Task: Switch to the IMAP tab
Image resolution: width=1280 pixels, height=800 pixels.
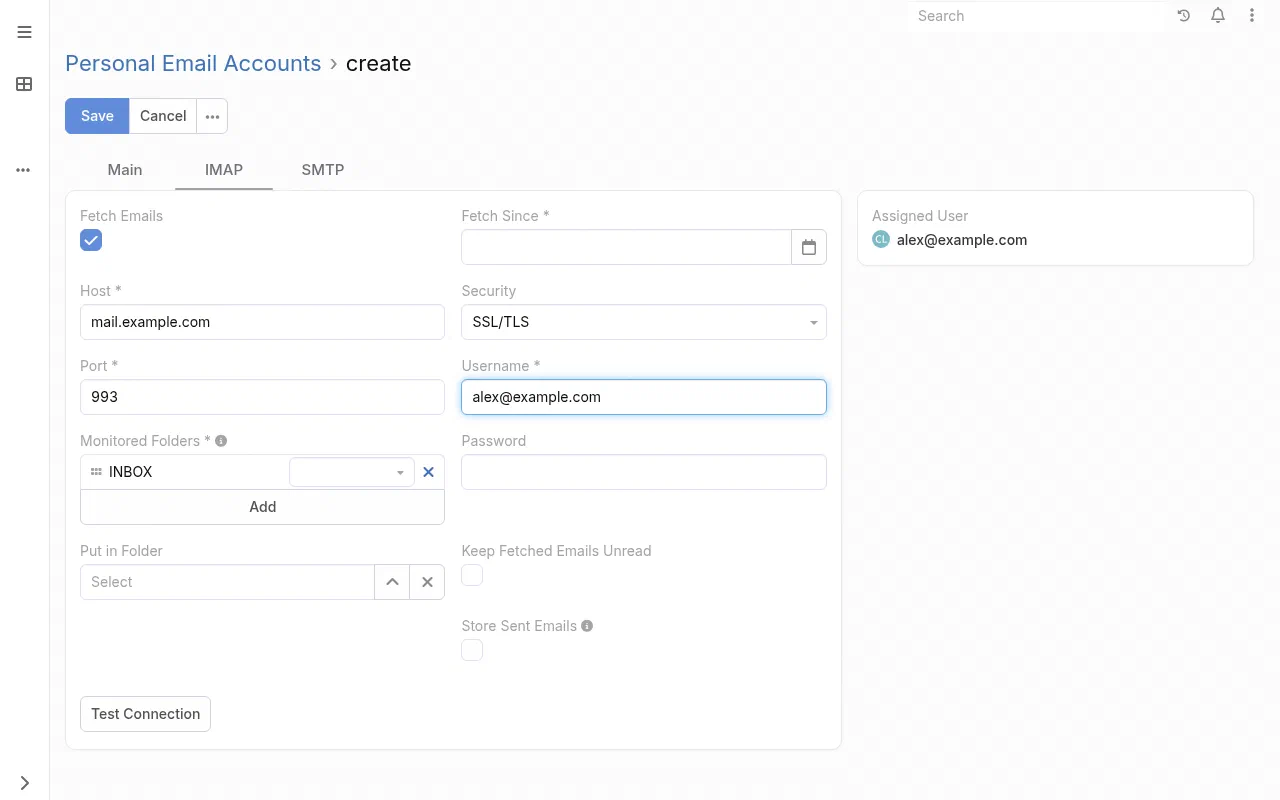Action: pos(224,170)
